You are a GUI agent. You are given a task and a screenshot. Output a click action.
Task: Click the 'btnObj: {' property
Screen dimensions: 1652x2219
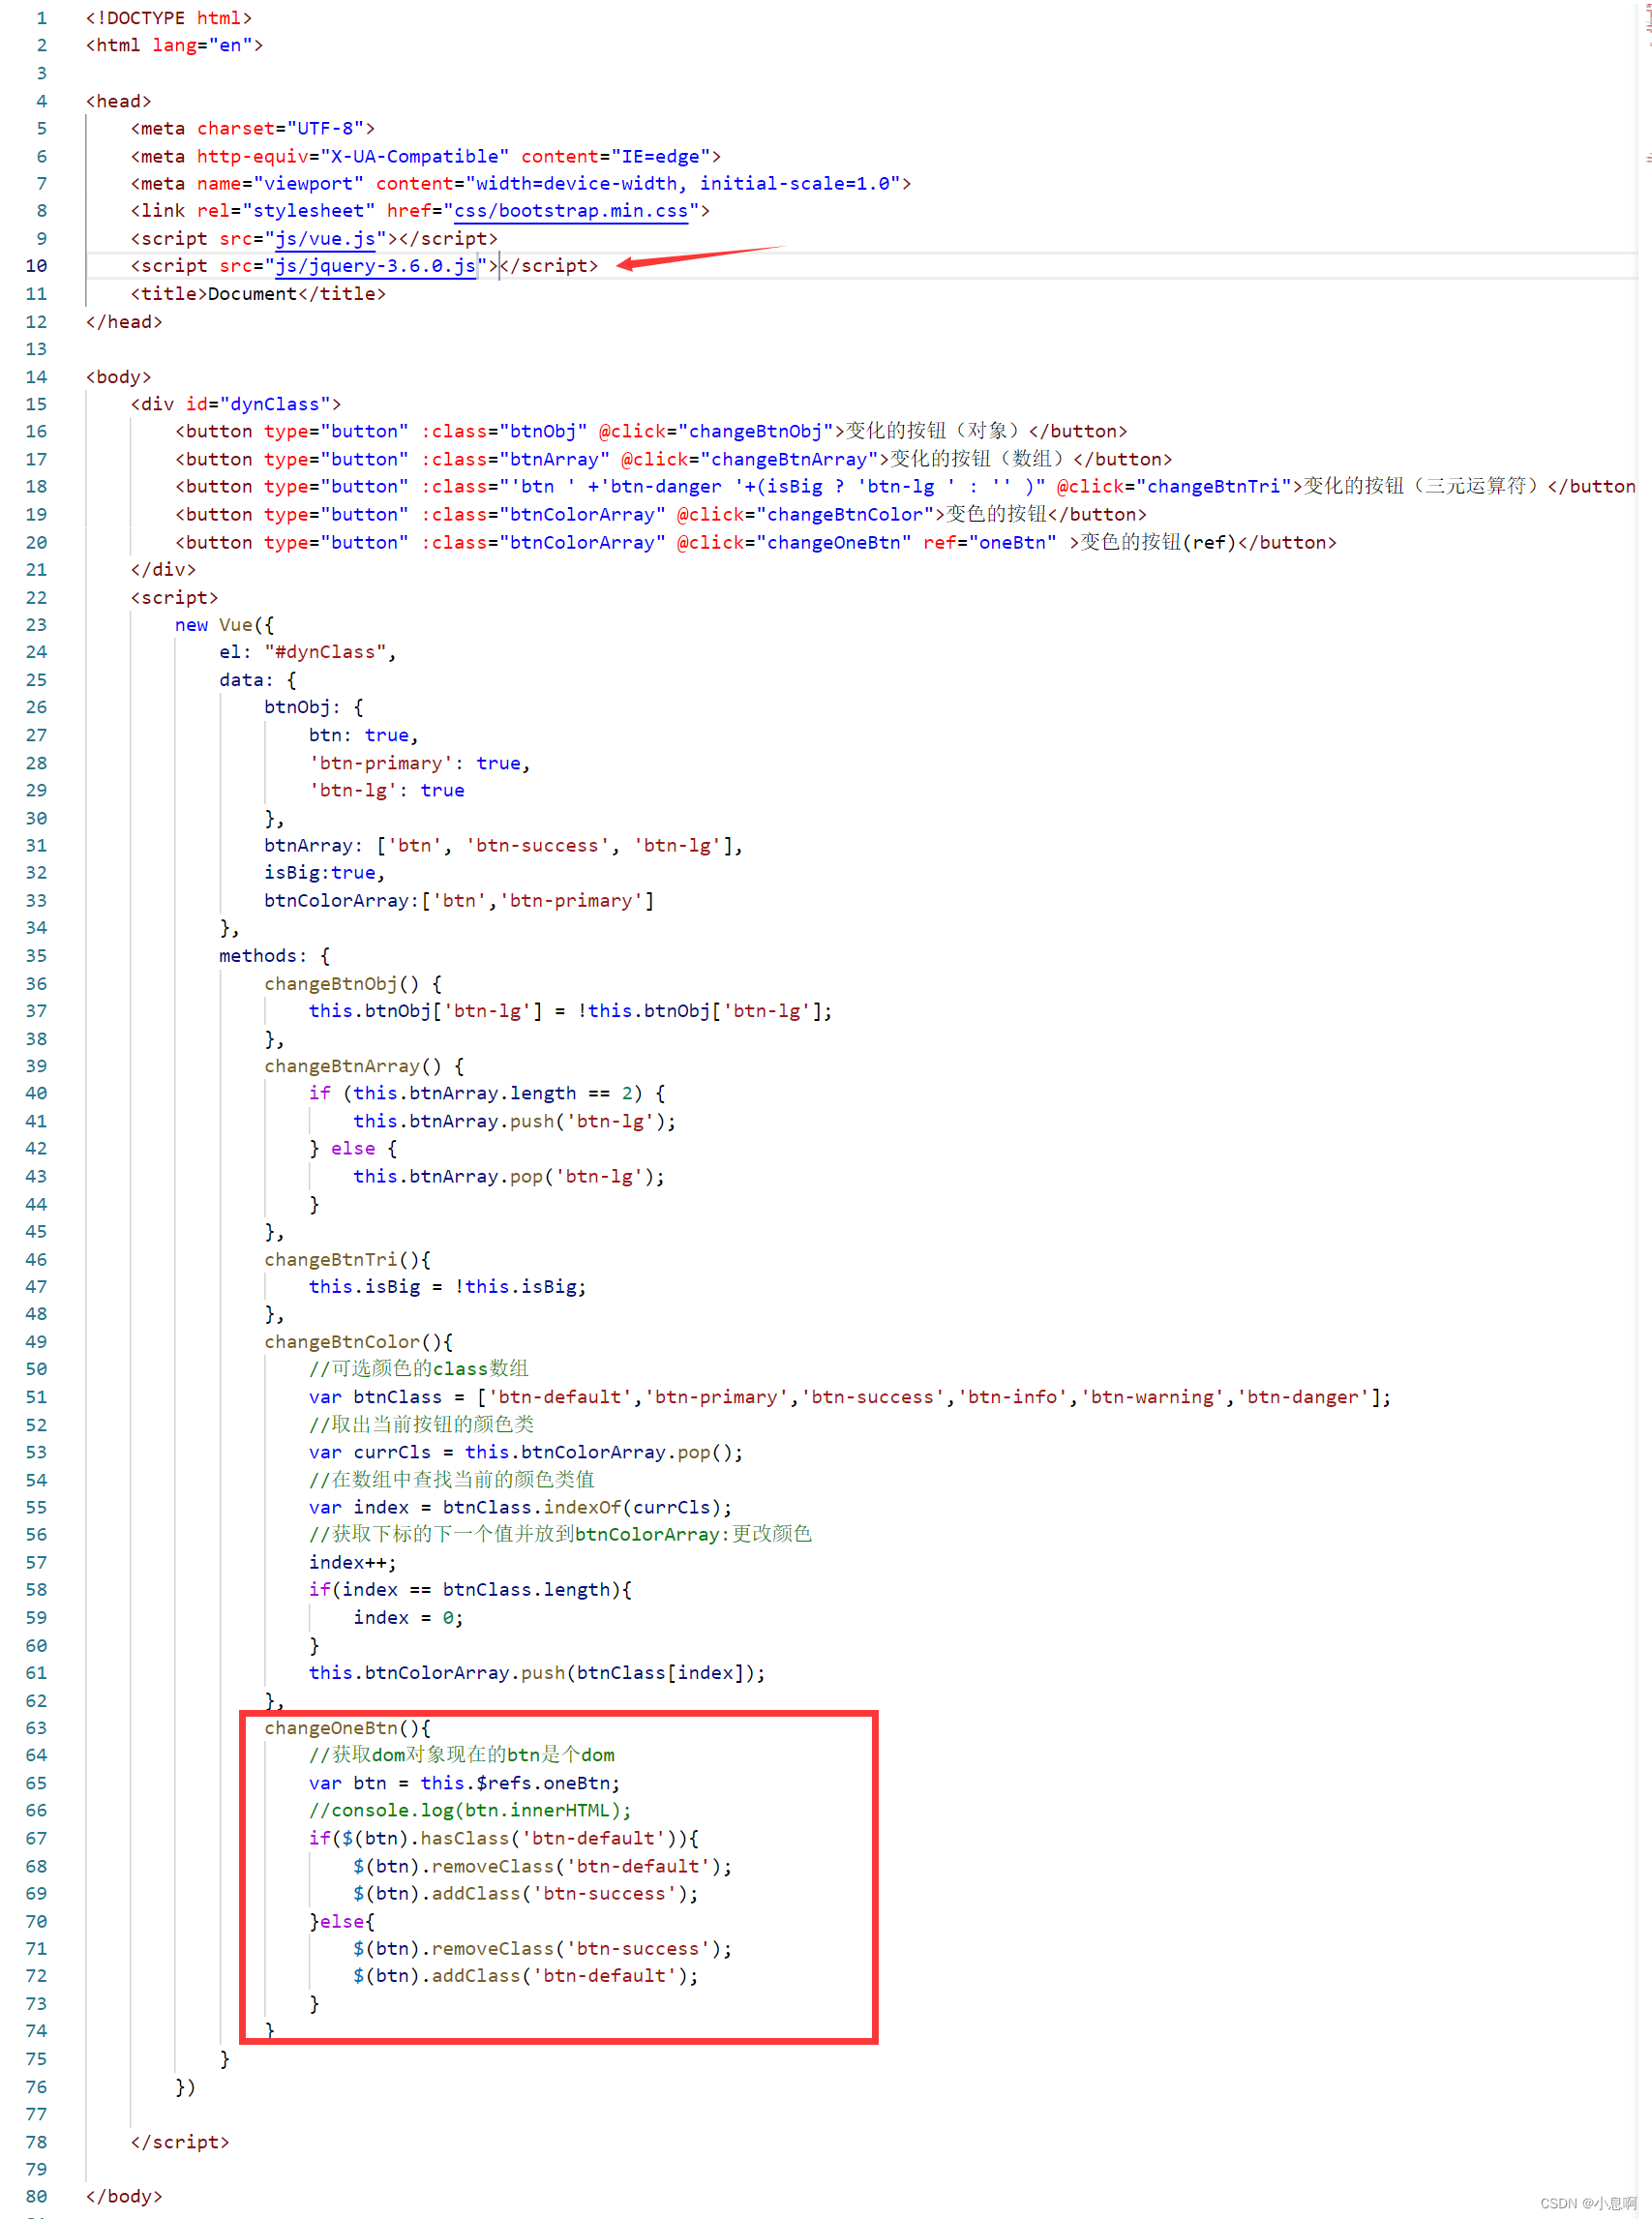(x=314, y=707)
